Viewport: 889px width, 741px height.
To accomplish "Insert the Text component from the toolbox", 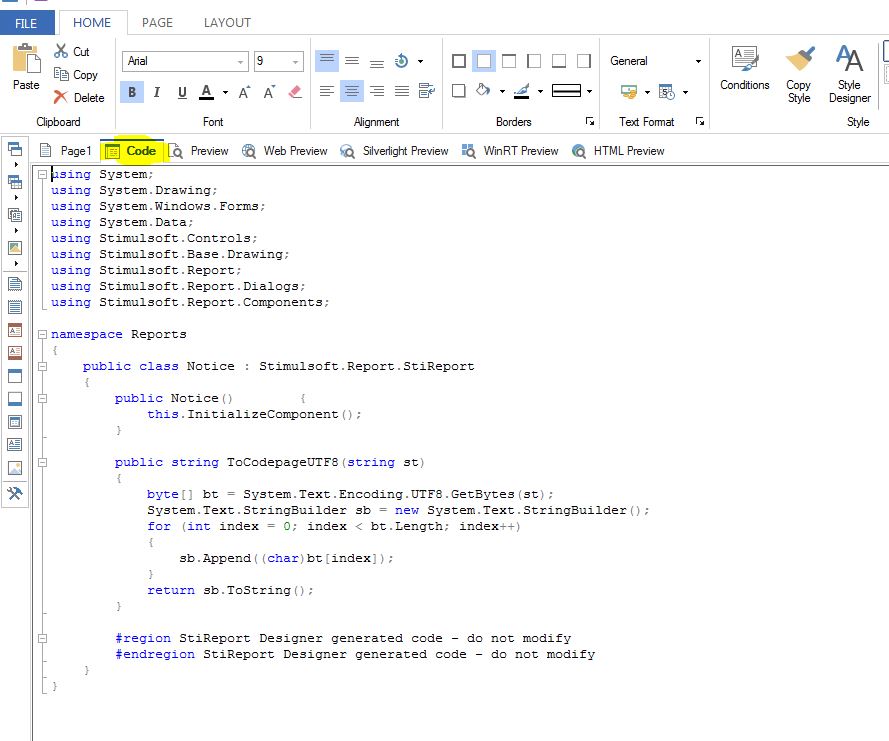I will coord(15,444).
